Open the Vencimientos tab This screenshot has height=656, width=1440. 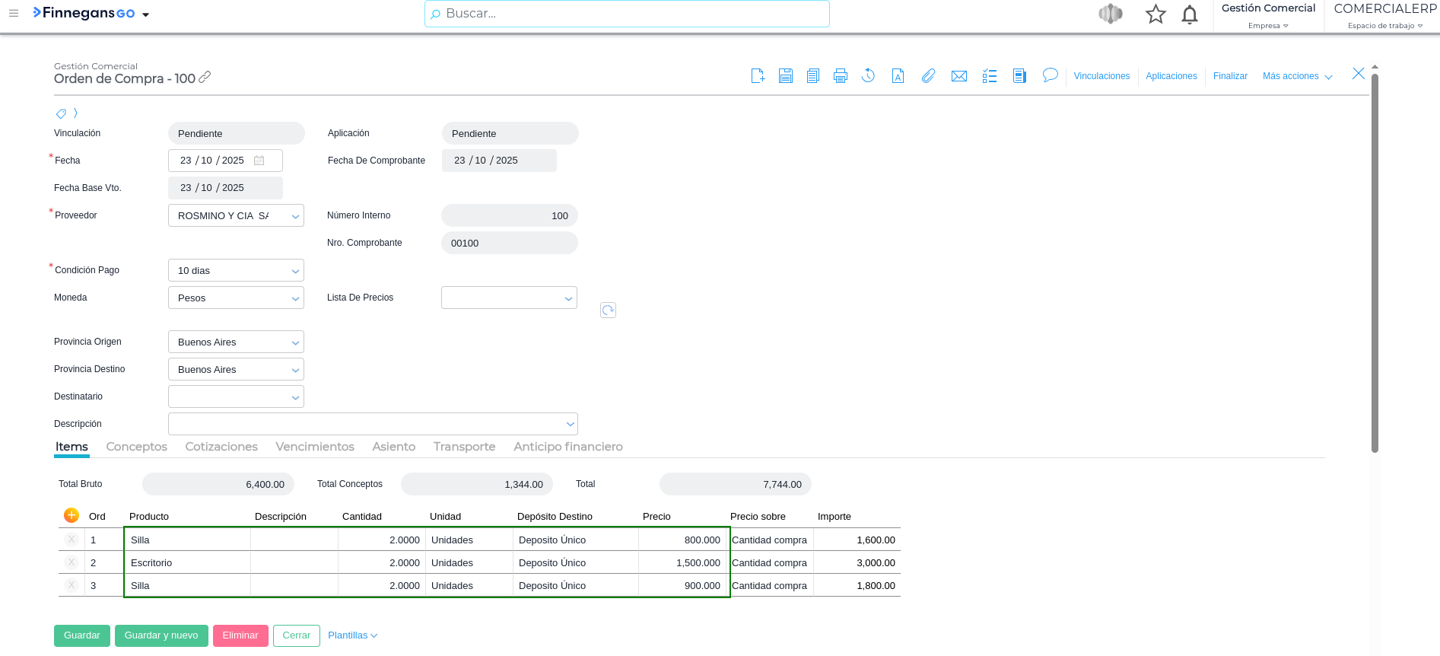(x=315, y=447)
